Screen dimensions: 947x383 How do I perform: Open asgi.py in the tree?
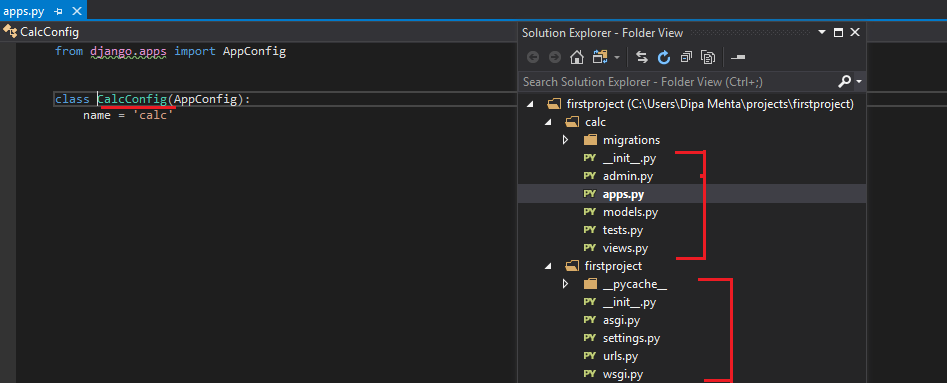[621, 320]
